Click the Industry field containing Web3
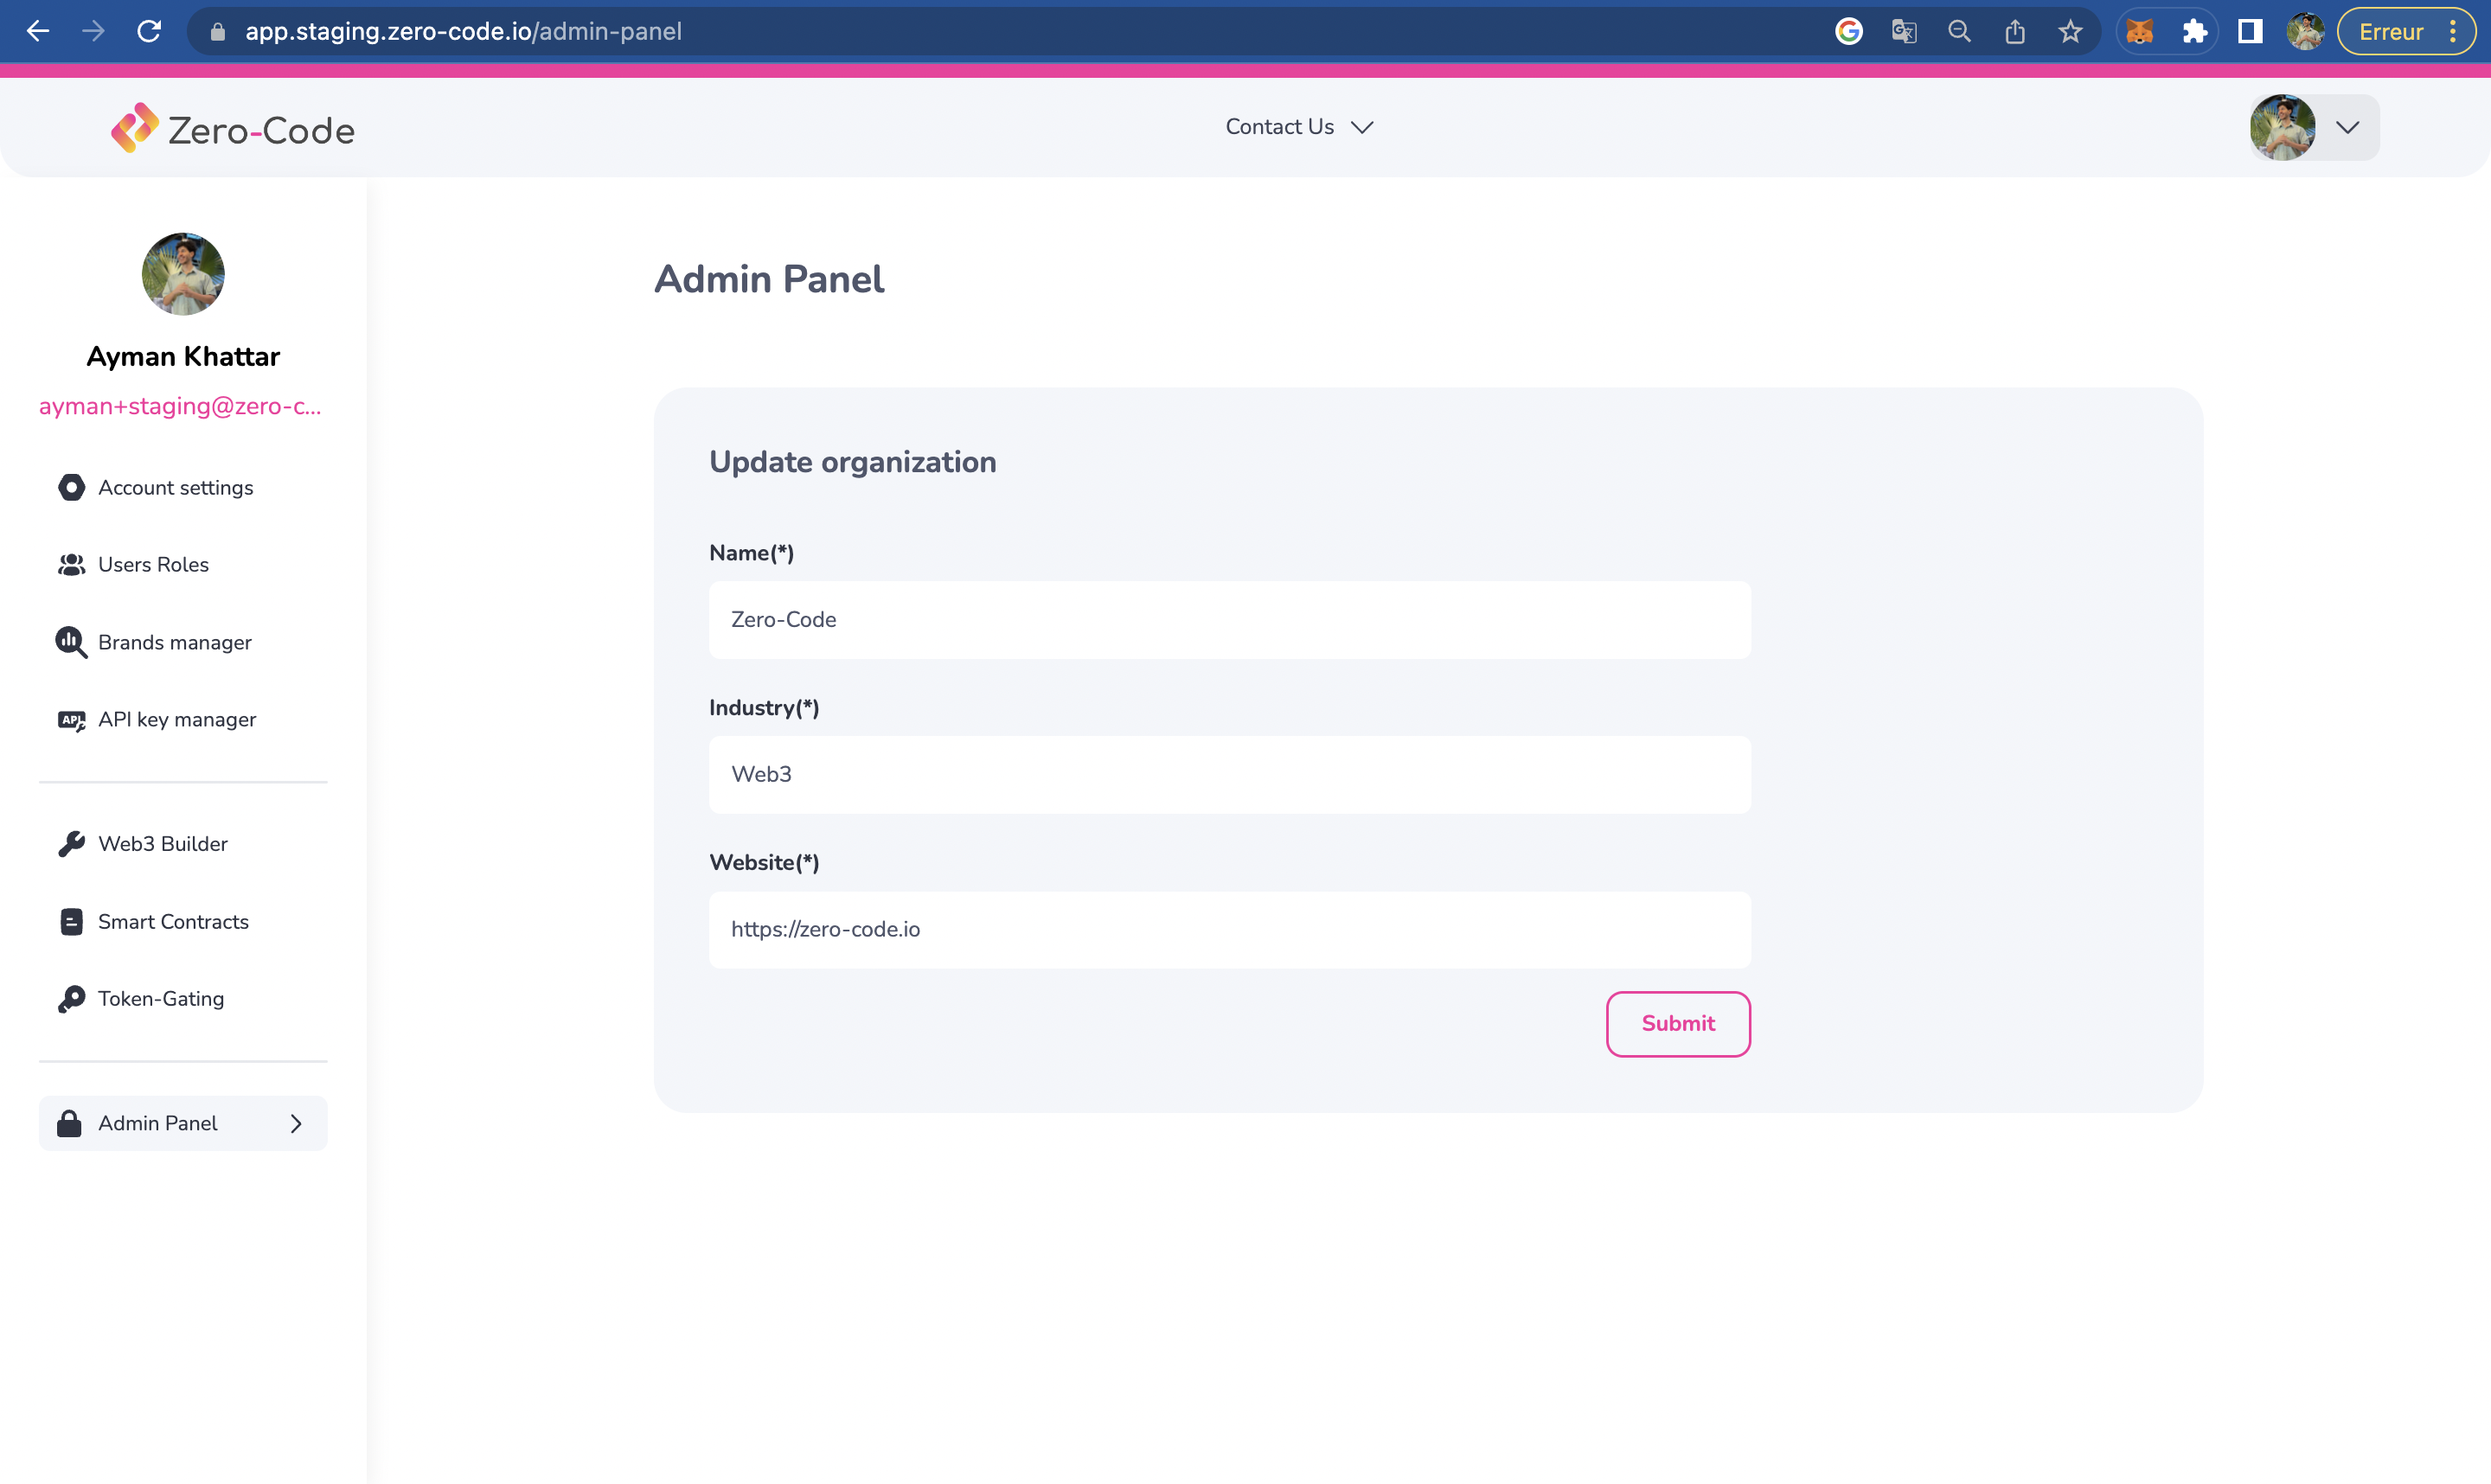The width and height of the screenshot is (2491, 1484). (x=1229, y=774)
